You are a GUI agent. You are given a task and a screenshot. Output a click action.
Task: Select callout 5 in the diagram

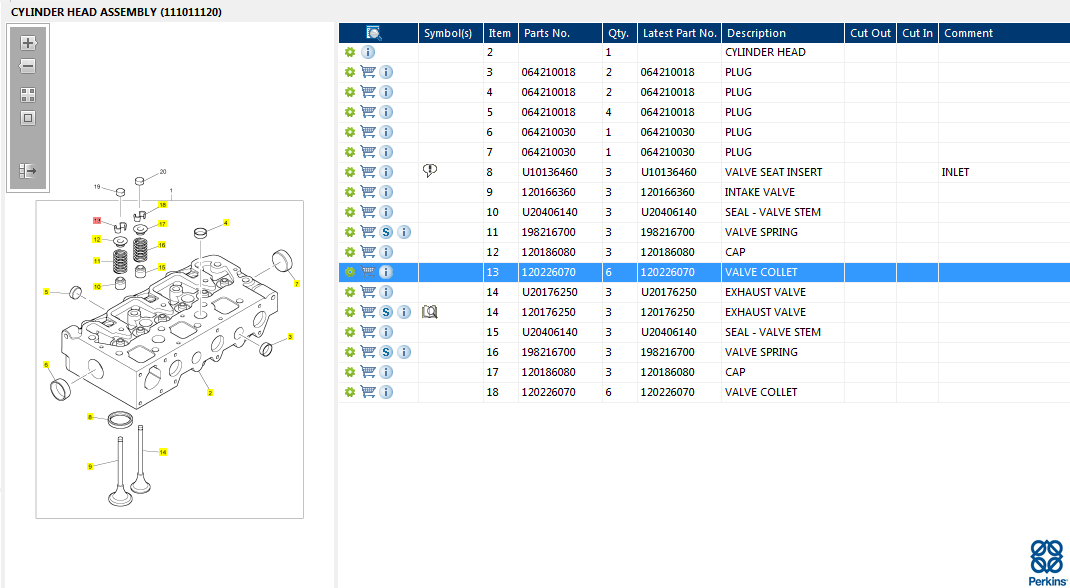pyautogui.click(x=46, y=292)
